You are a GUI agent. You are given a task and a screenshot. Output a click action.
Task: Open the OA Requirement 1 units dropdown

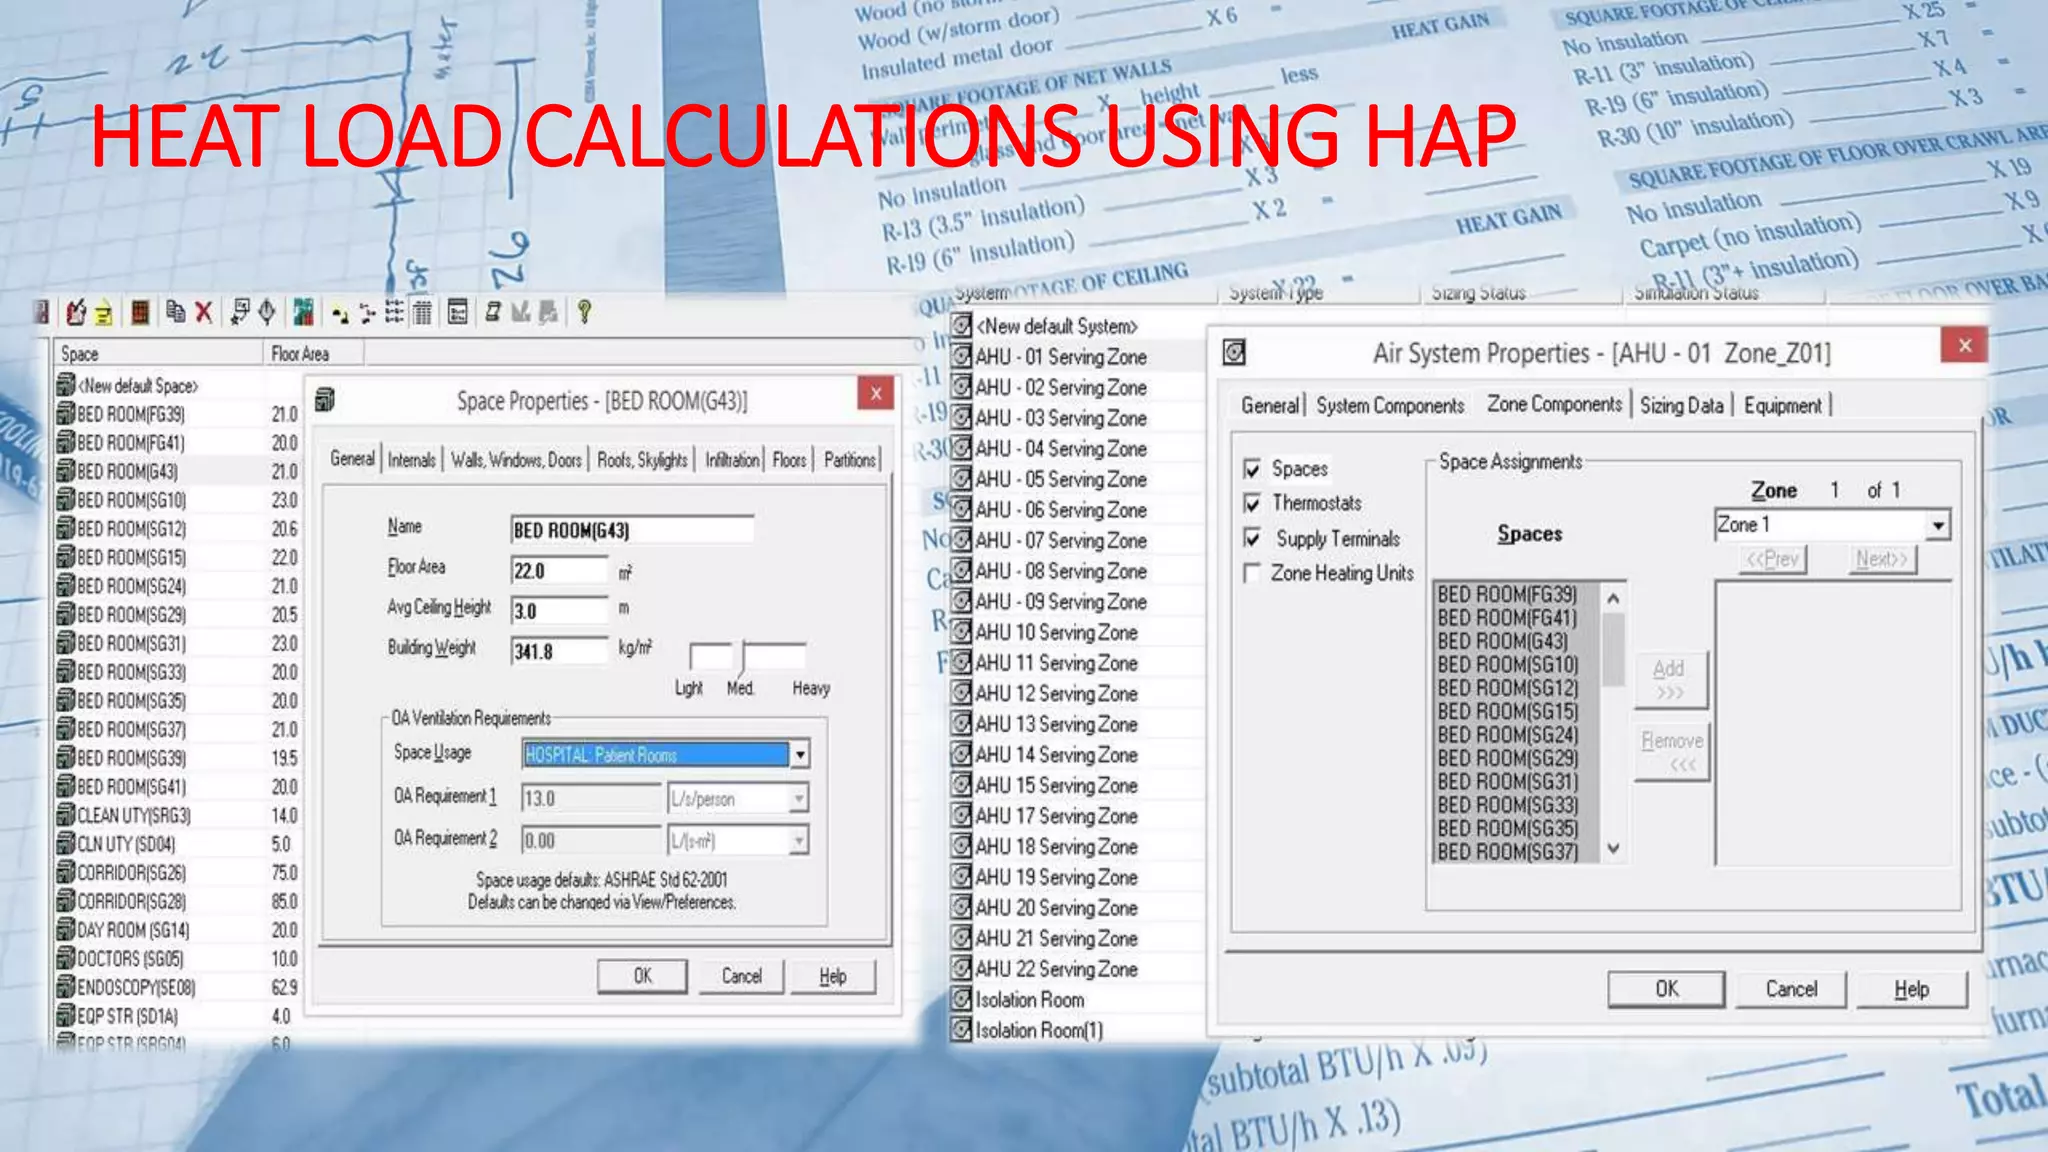click(x=798, y=799)
